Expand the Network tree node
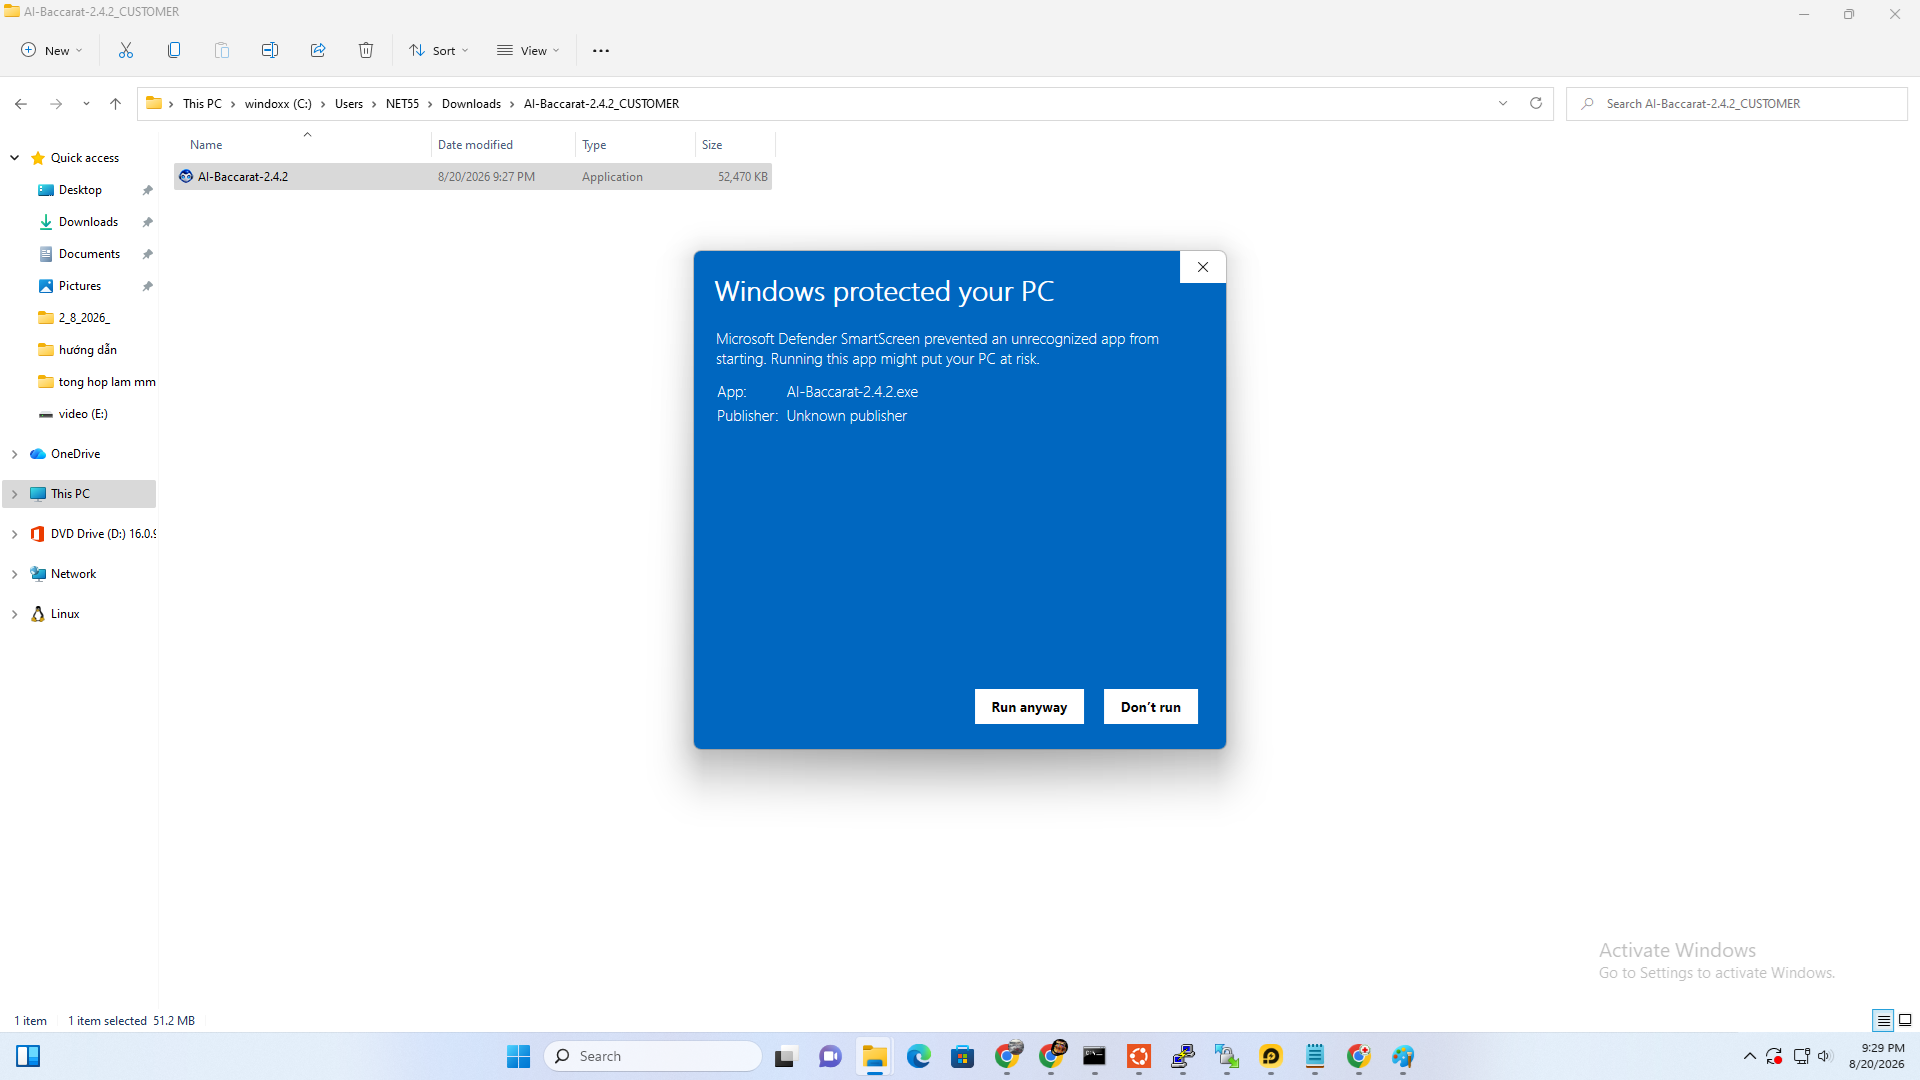This screenshot has height=1080, width=1920. (x=15, y=574)
